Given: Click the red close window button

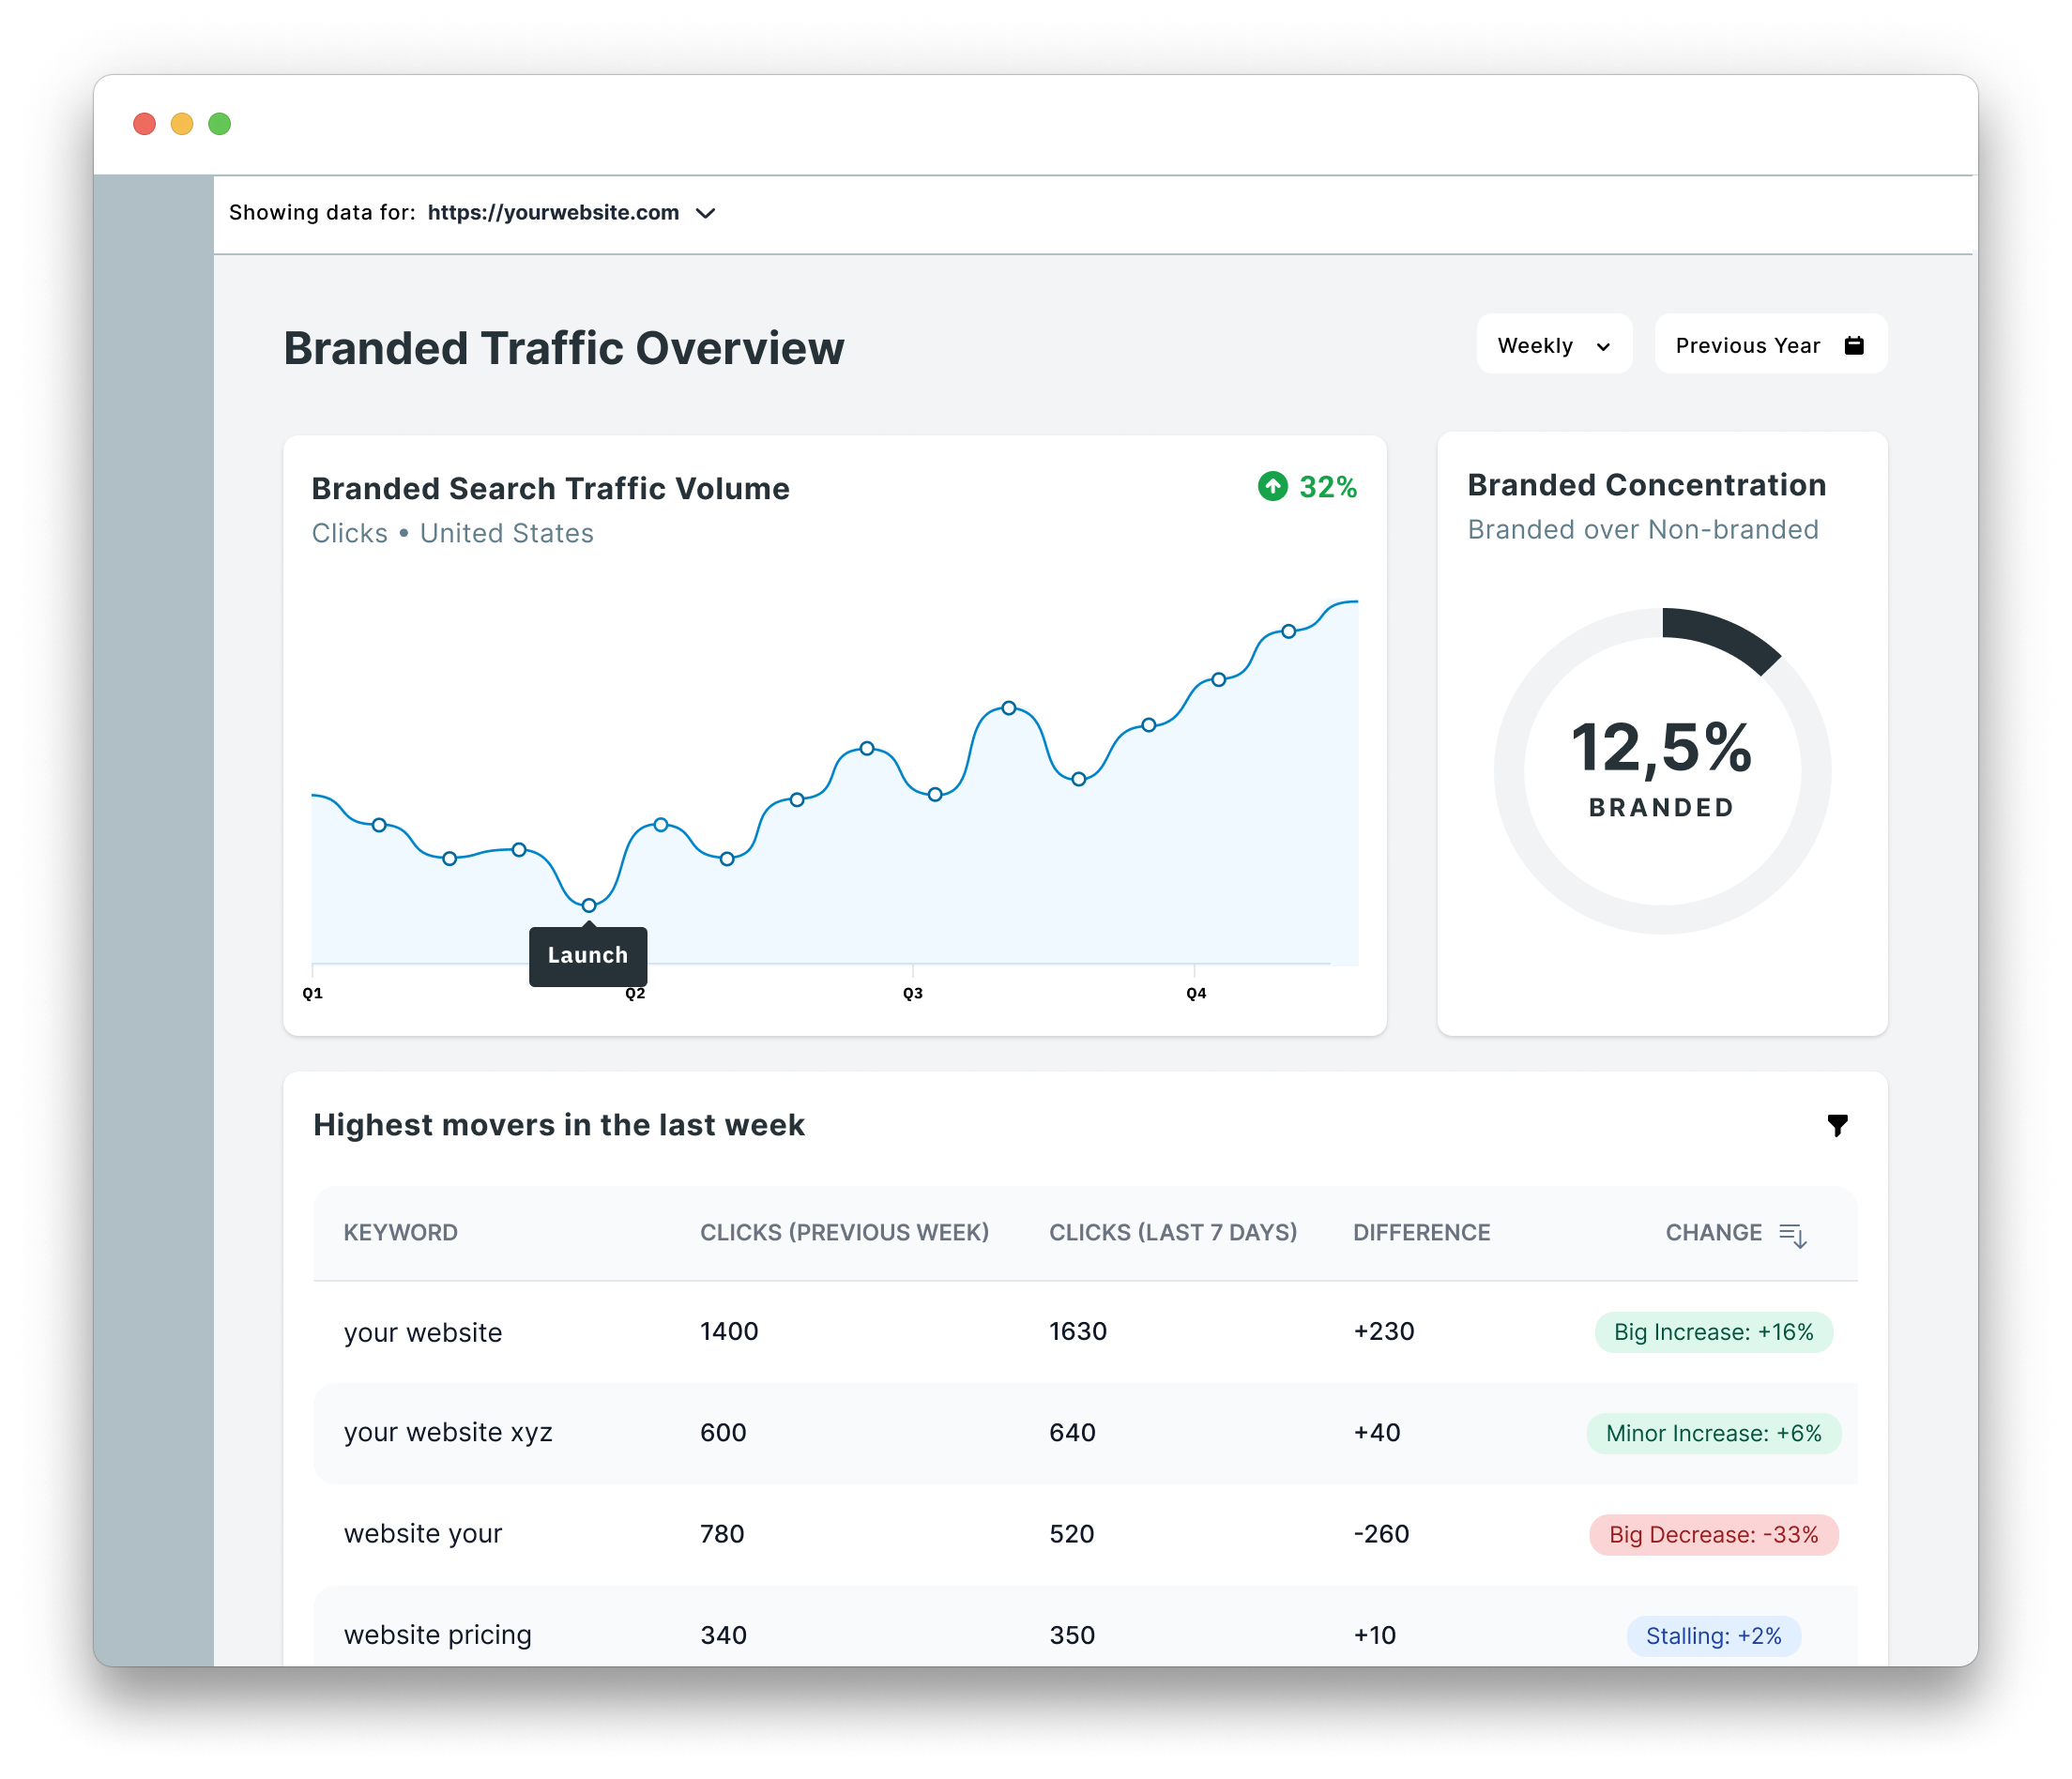Looking at the screenshot, I should coord(144,123).
